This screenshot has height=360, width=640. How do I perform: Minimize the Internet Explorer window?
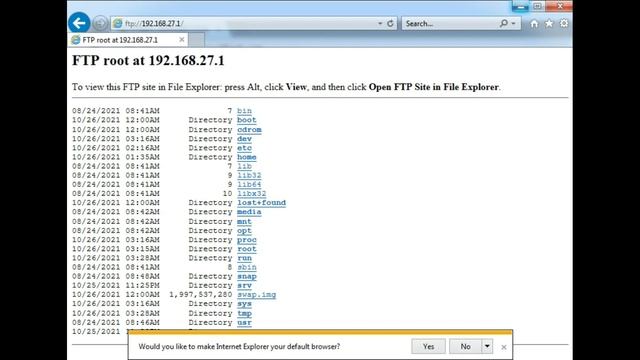coord(520,6)
